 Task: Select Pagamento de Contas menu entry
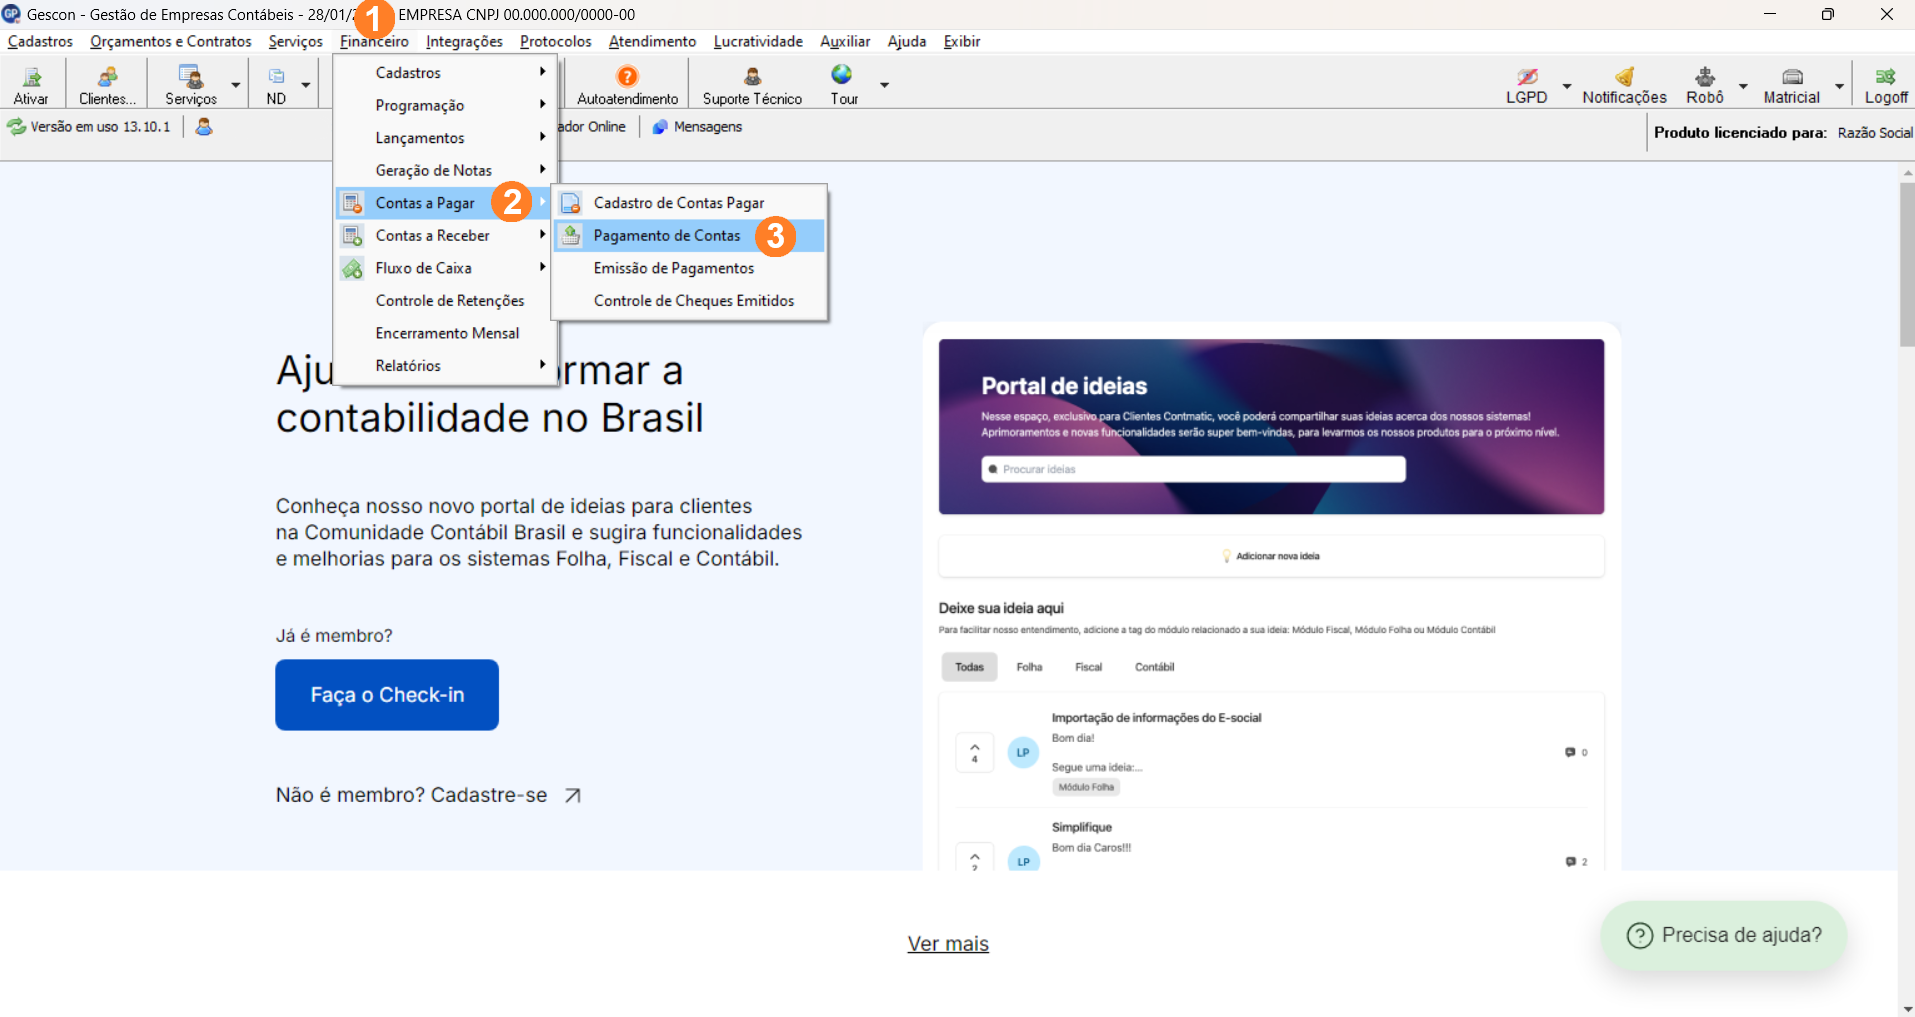point(689,236)
